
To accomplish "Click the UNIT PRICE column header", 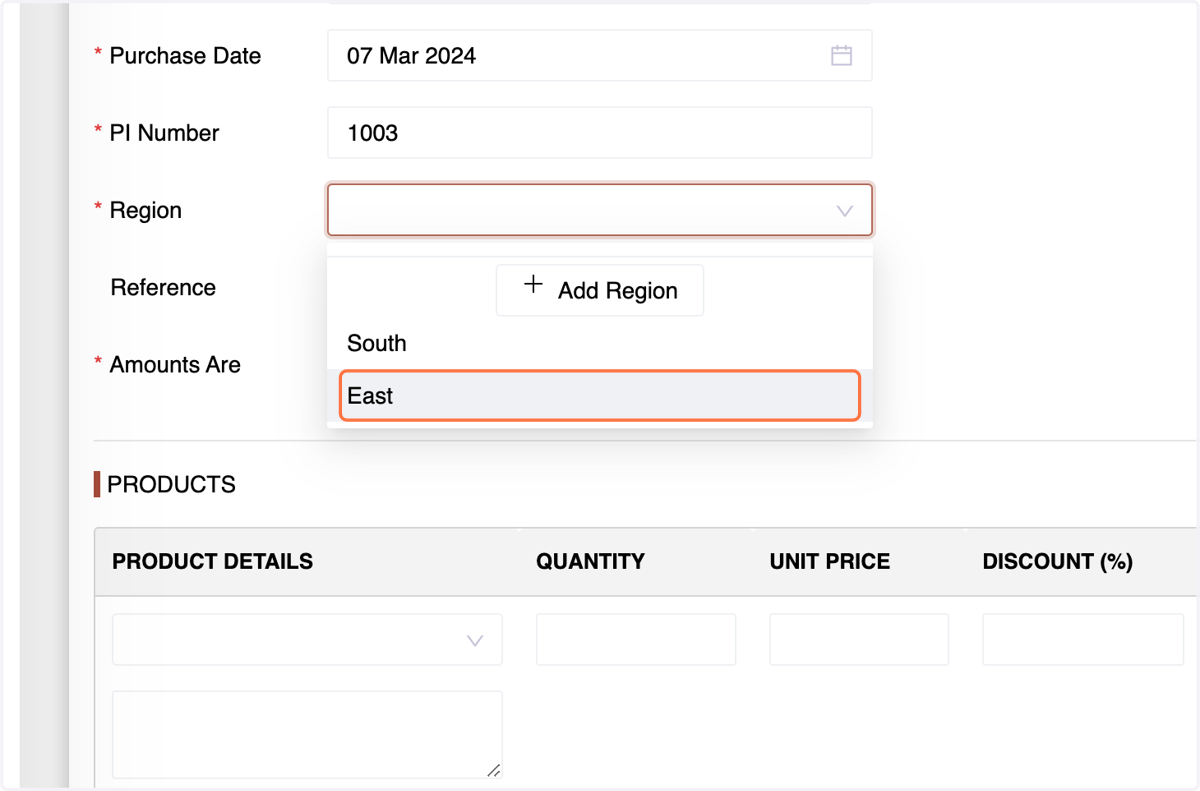I will (830, 562).
